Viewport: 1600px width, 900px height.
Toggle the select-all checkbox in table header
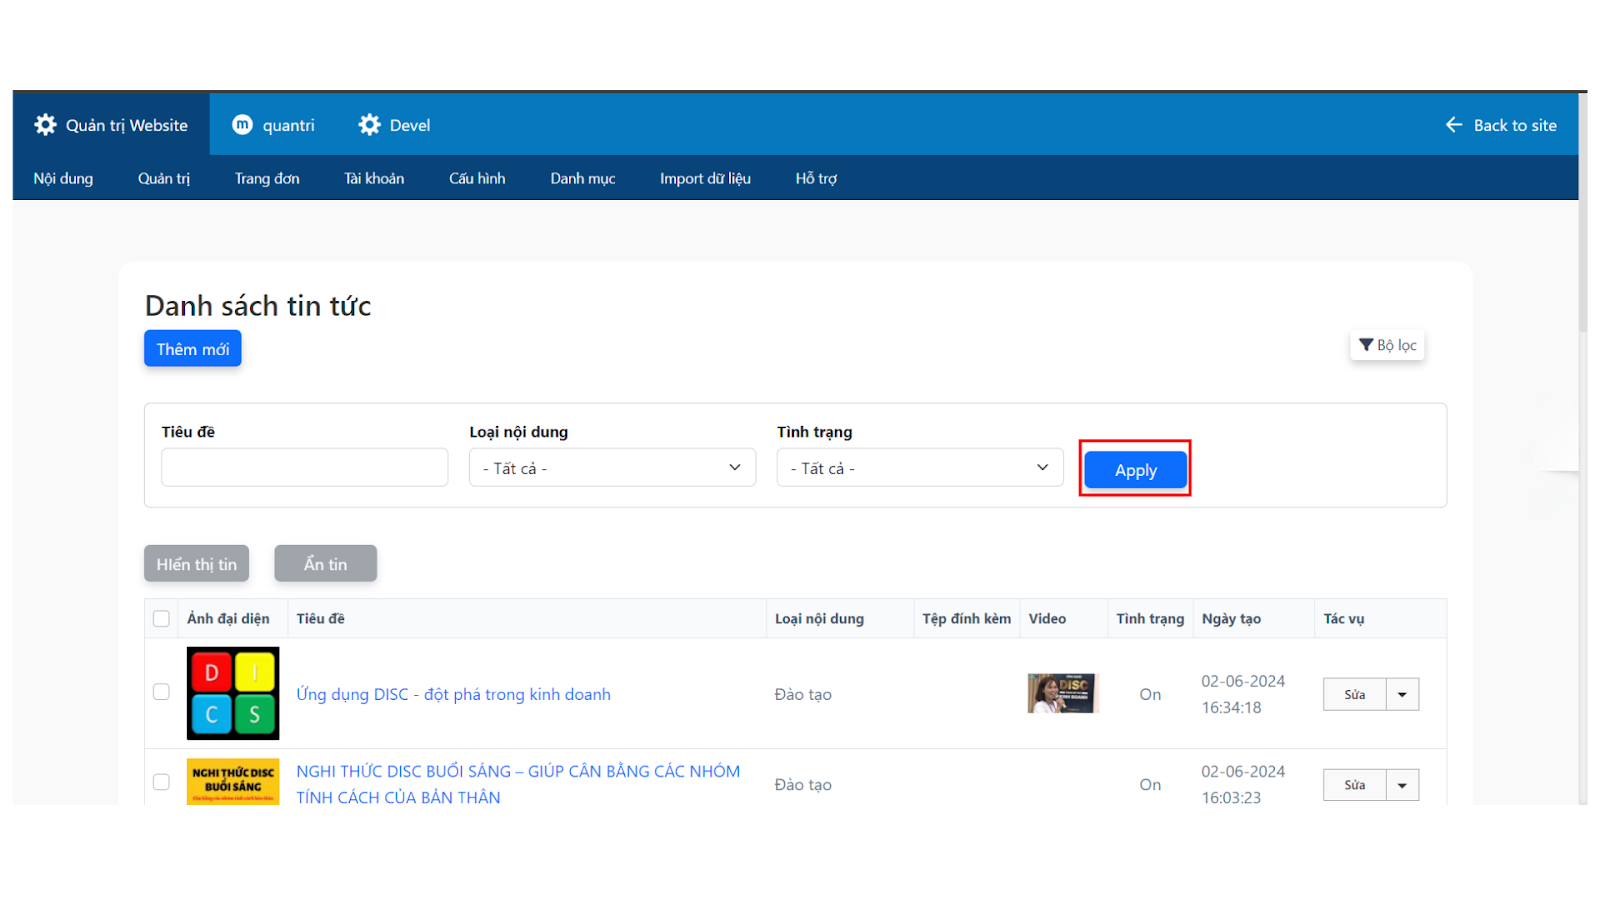tap(161, 618)
